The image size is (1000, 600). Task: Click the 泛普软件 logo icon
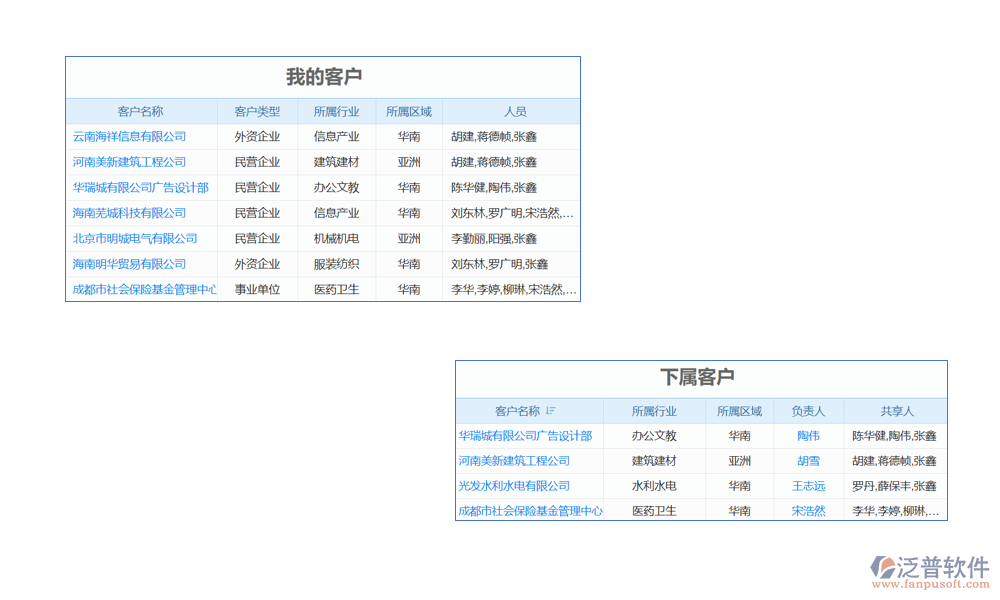882,568
